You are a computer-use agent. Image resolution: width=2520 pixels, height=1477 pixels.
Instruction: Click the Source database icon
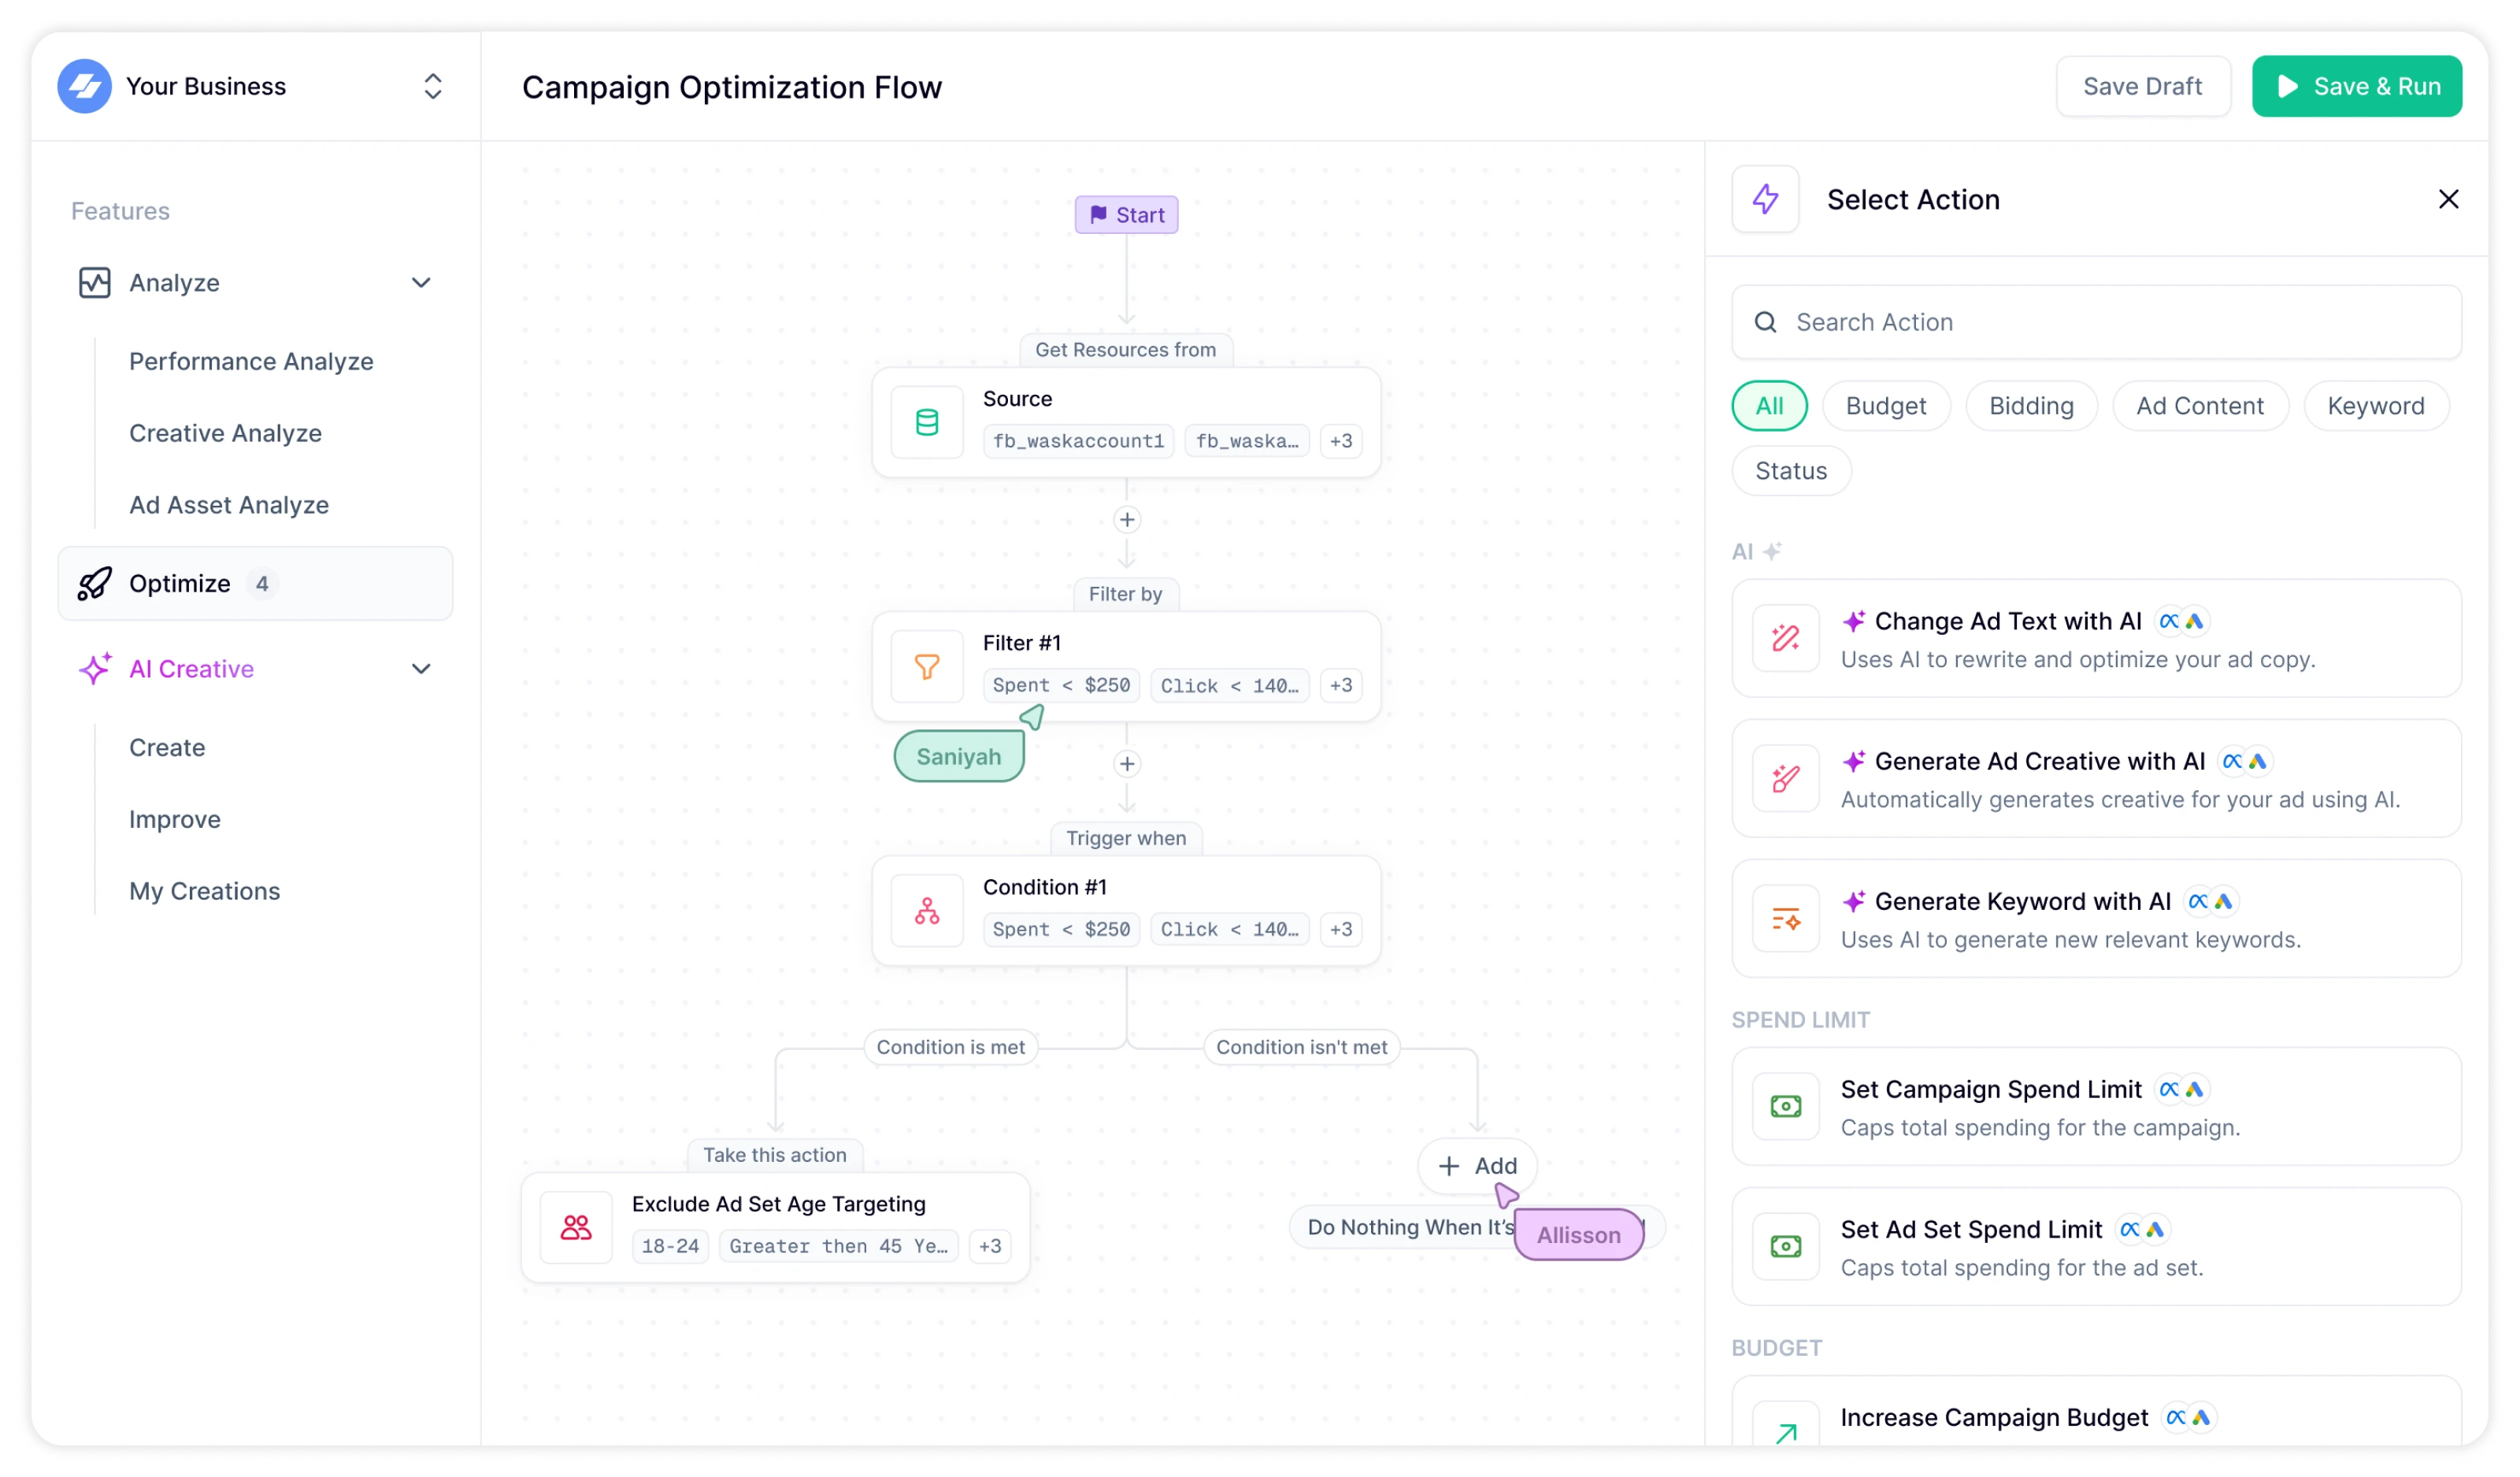(927, 422)
